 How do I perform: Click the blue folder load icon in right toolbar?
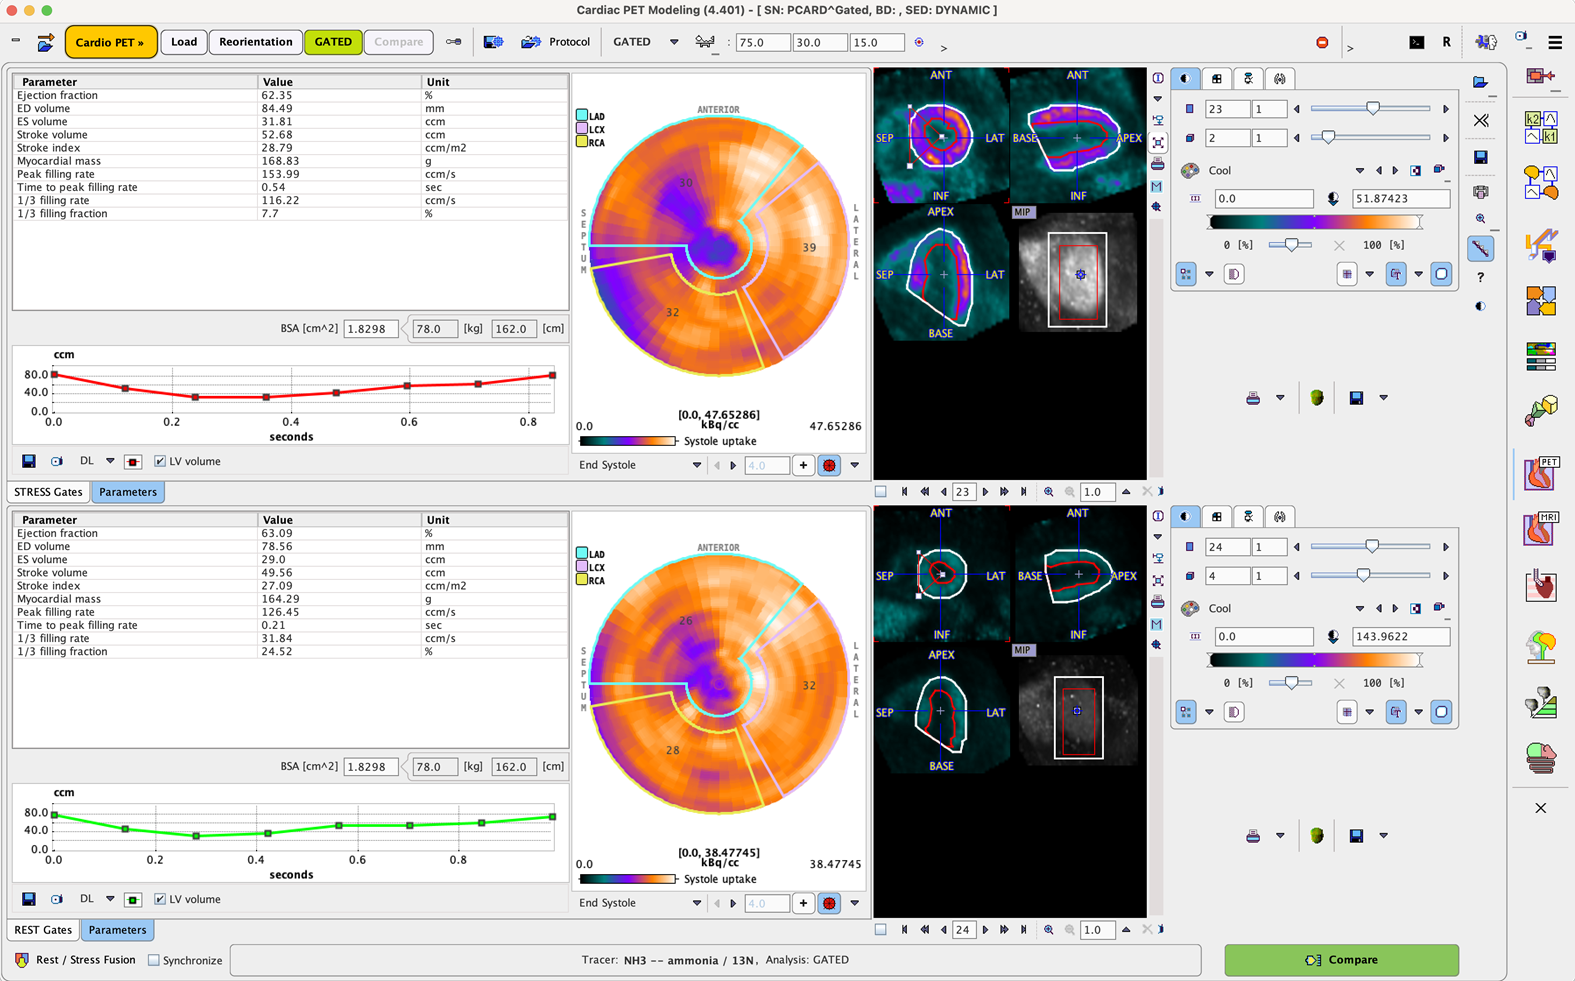(x=1480, y=82)
